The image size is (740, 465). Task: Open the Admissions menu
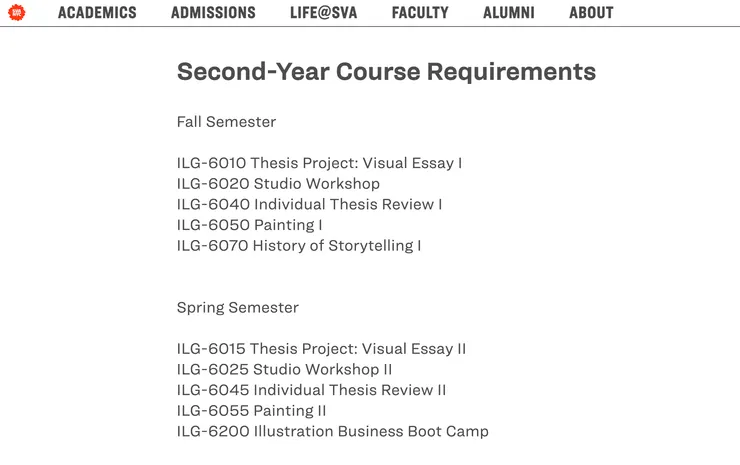click(x=213, y=13)
